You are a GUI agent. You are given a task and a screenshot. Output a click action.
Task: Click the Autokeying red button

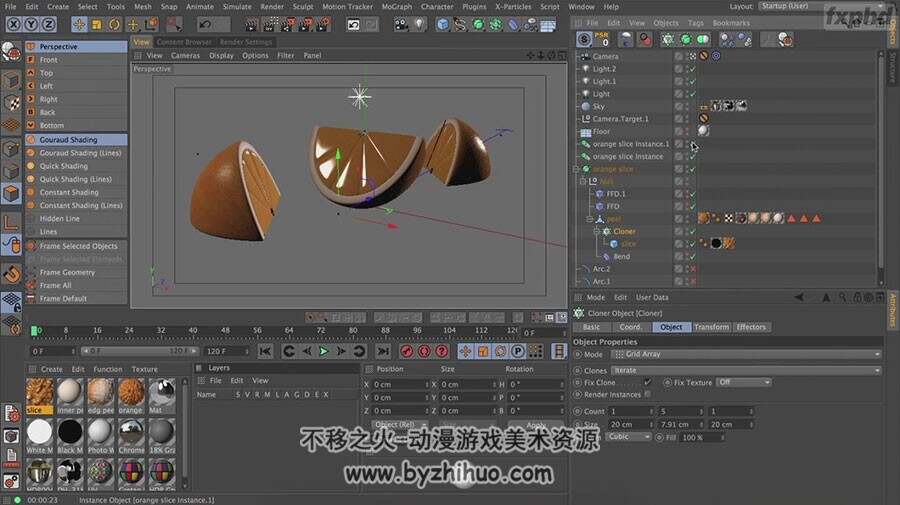pos(424,351)
